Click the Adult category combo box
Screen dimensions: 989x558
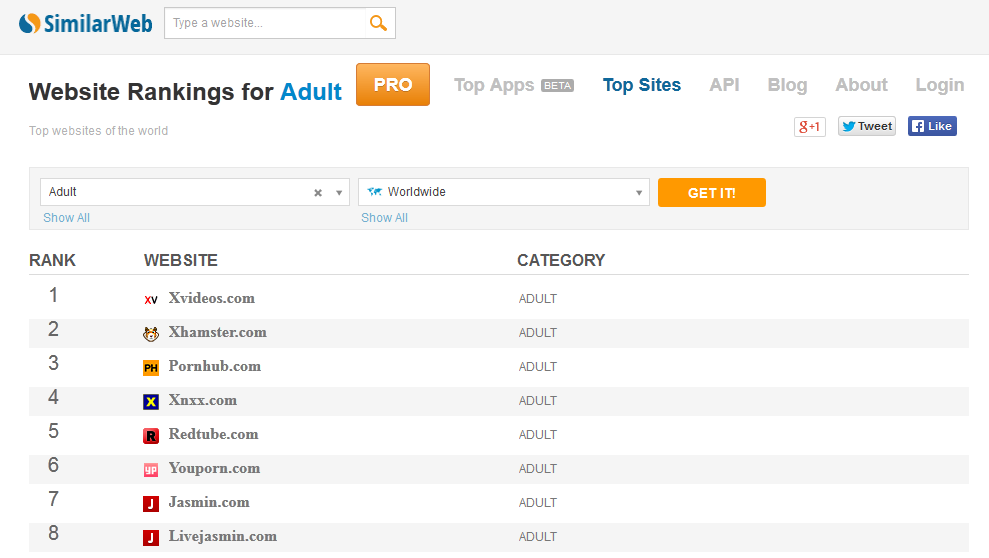tap(195, 192)
